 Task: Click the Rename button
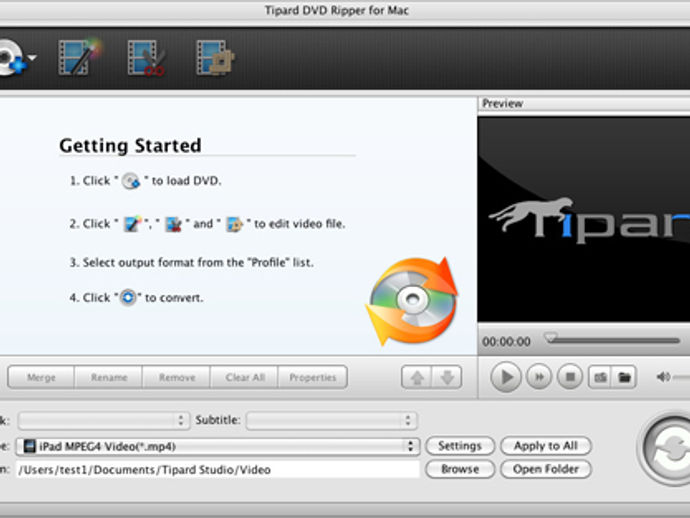coord(109,377)
